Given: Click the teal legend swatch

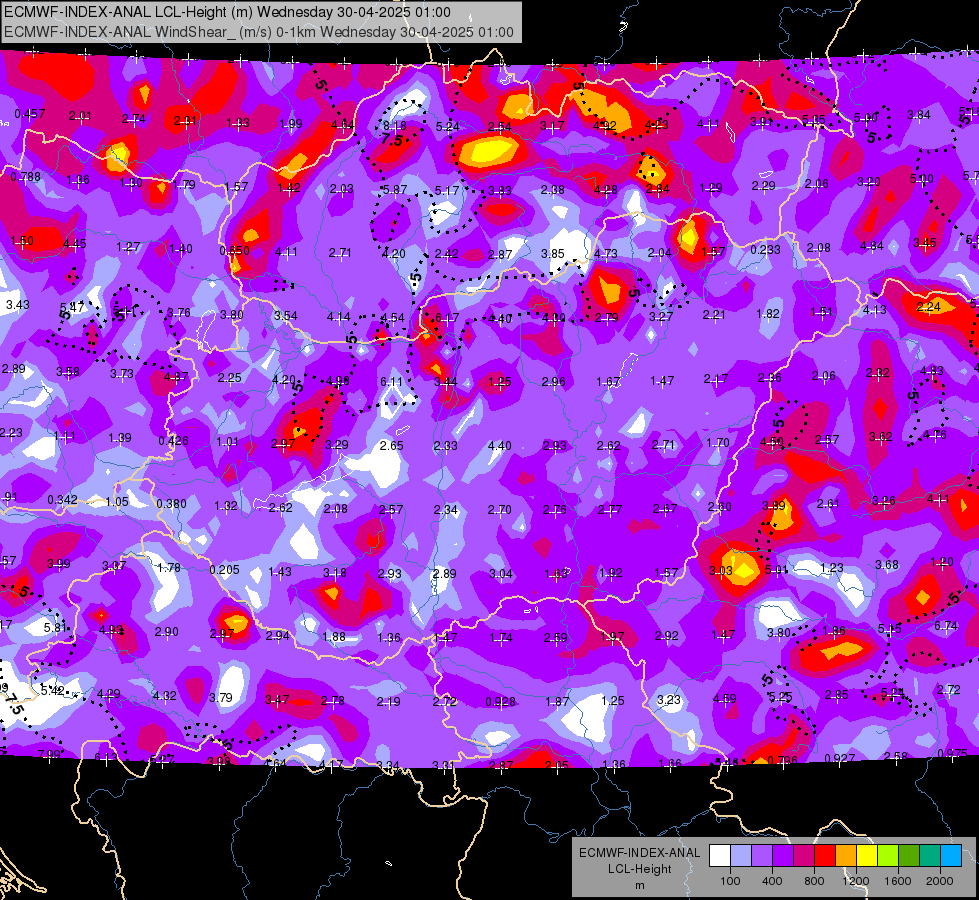Looking at the screenshot, I should [930, 856].
